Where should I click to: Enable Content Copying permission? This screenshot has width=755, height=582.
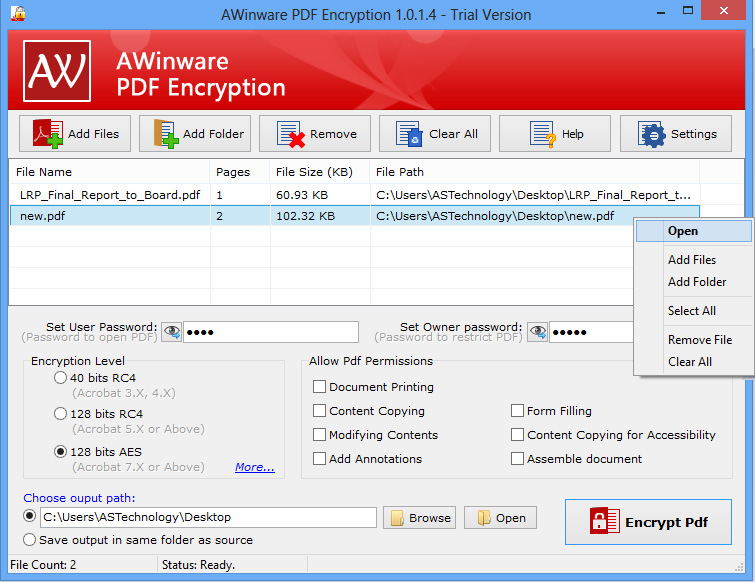tap(319, 411)
